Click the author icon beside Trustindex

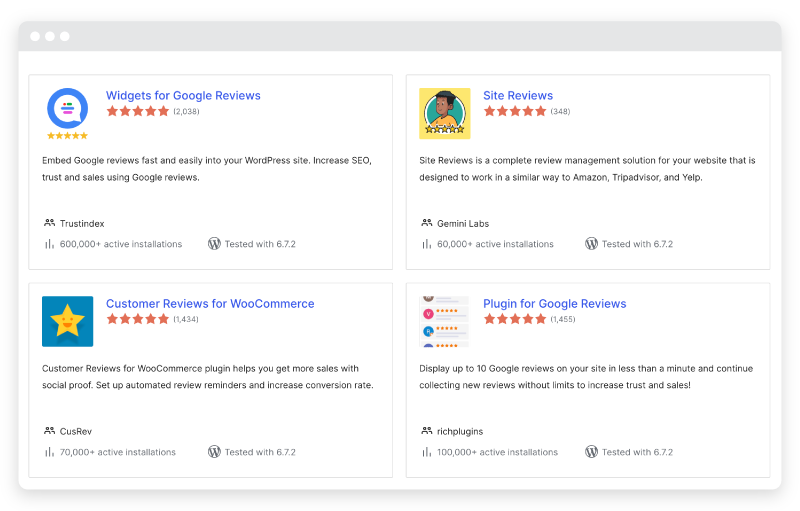pyautogui.click(x=49, y=223)
